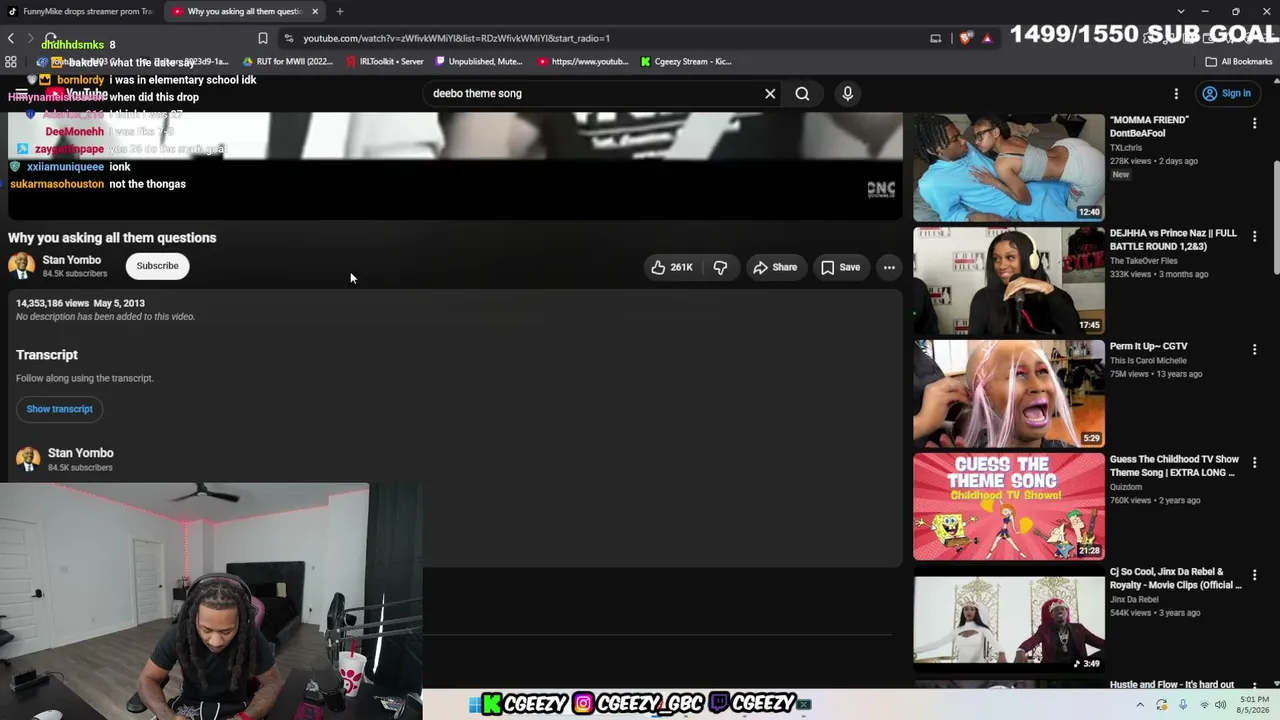
Task: Open Stan Yombo channel name in description
Action: 80,453
